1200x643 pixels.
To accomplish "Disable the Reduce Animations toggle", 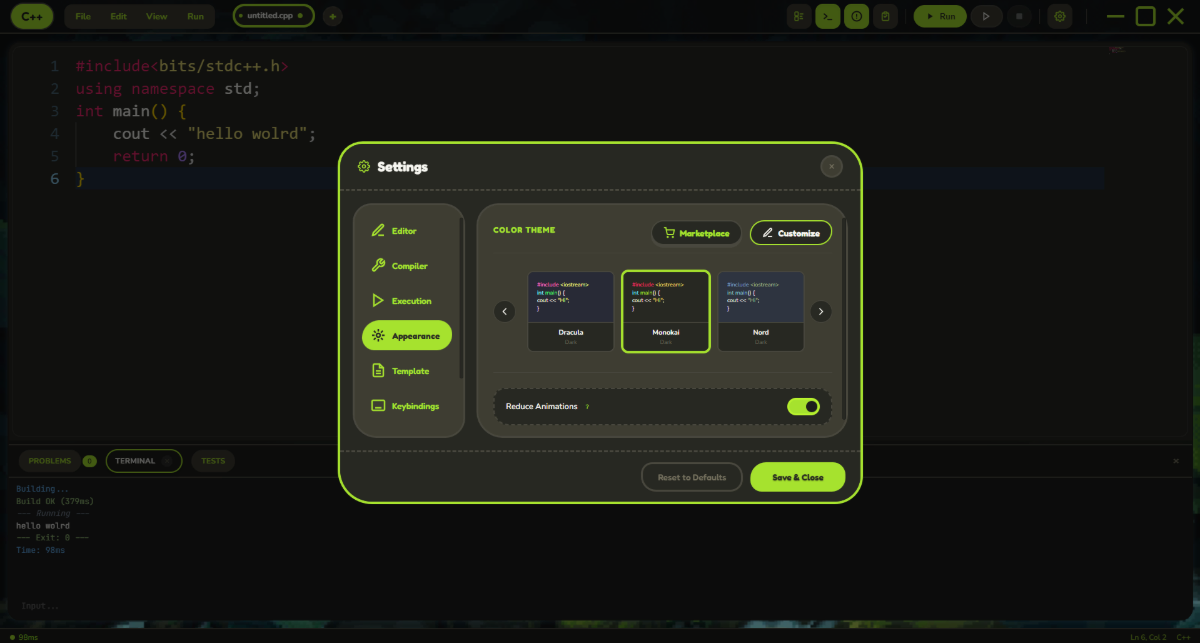I will click(x=804, y=406).
